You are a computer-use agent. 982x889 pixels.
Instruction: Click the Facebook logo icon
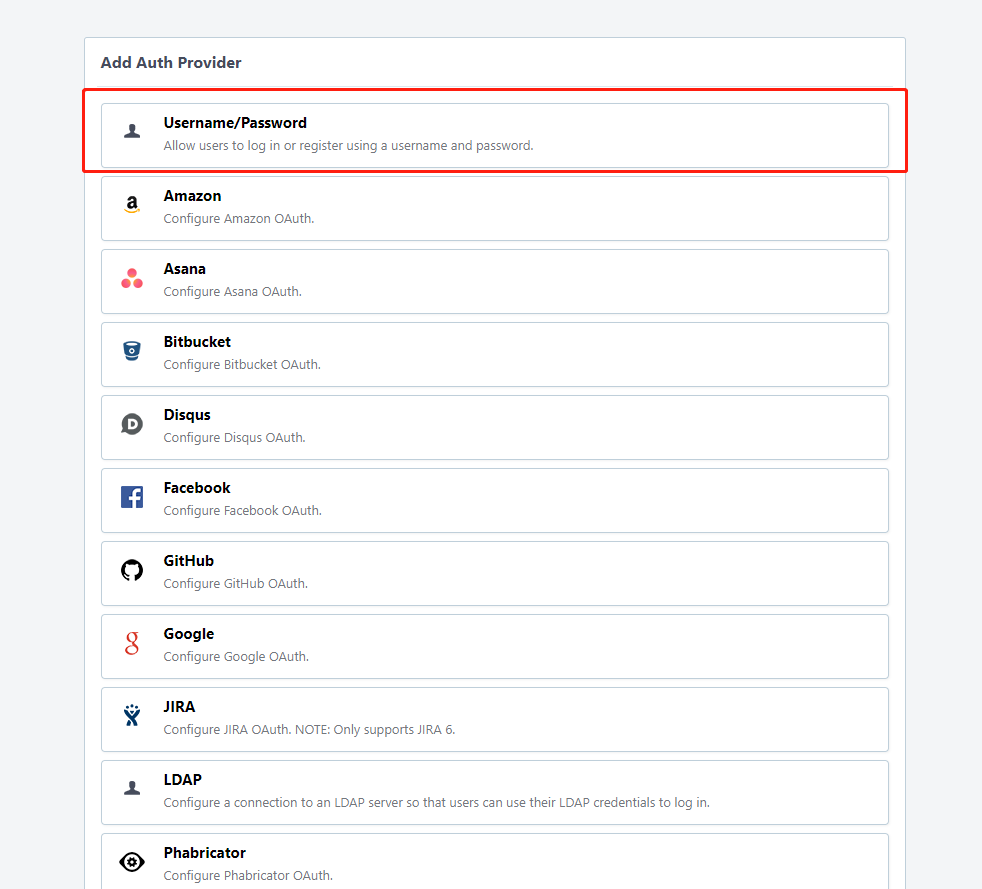click(x=132, y=497)
